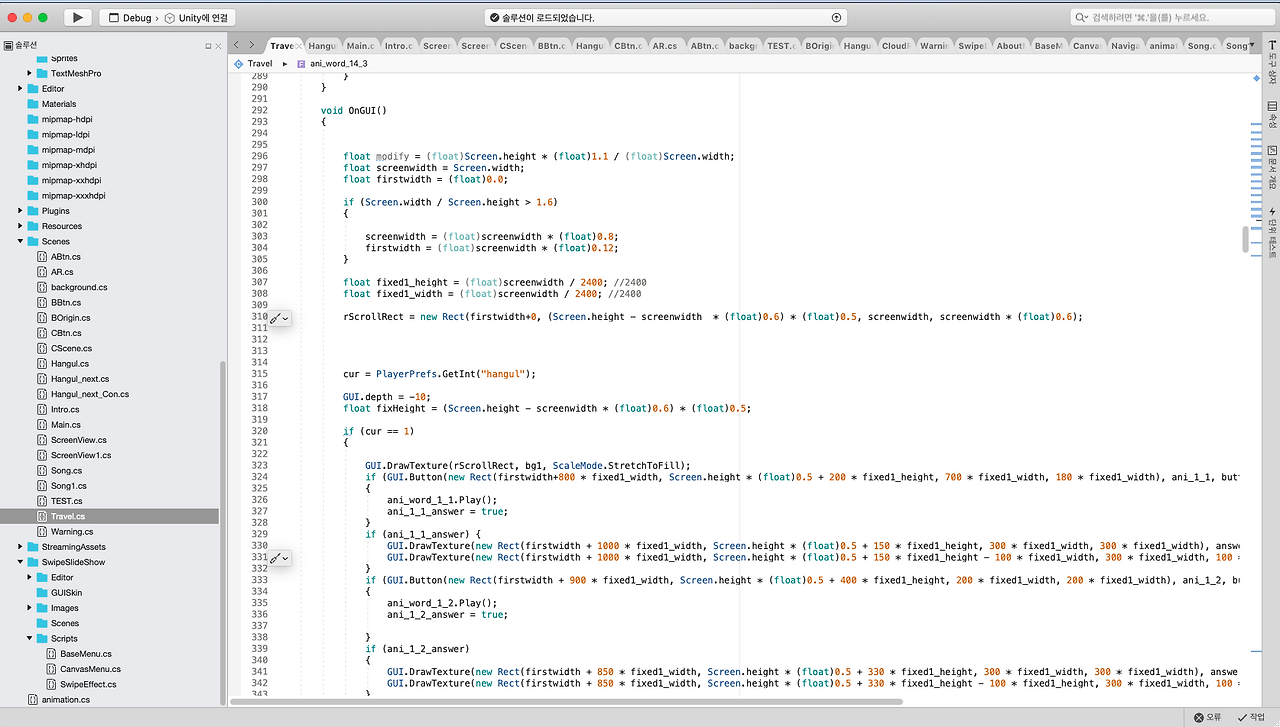
Task: Expand the Plugins folder
Action: tap(20, 211)
